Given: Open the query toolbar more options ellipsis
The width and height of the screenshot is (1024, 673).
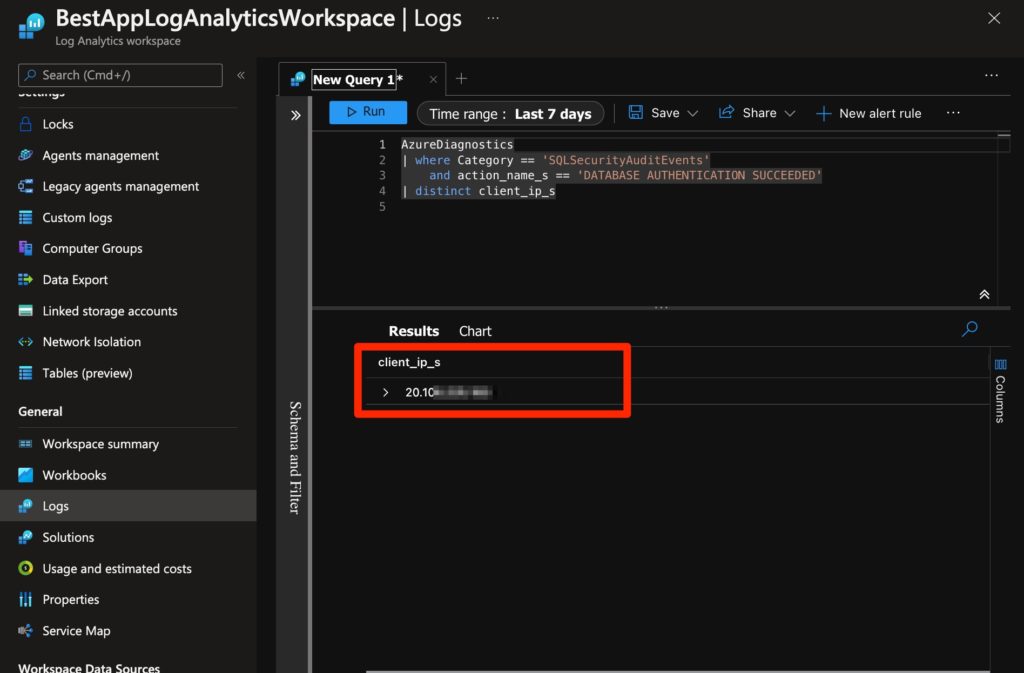Looking at the screenshot, I should (x=953, y=113).
